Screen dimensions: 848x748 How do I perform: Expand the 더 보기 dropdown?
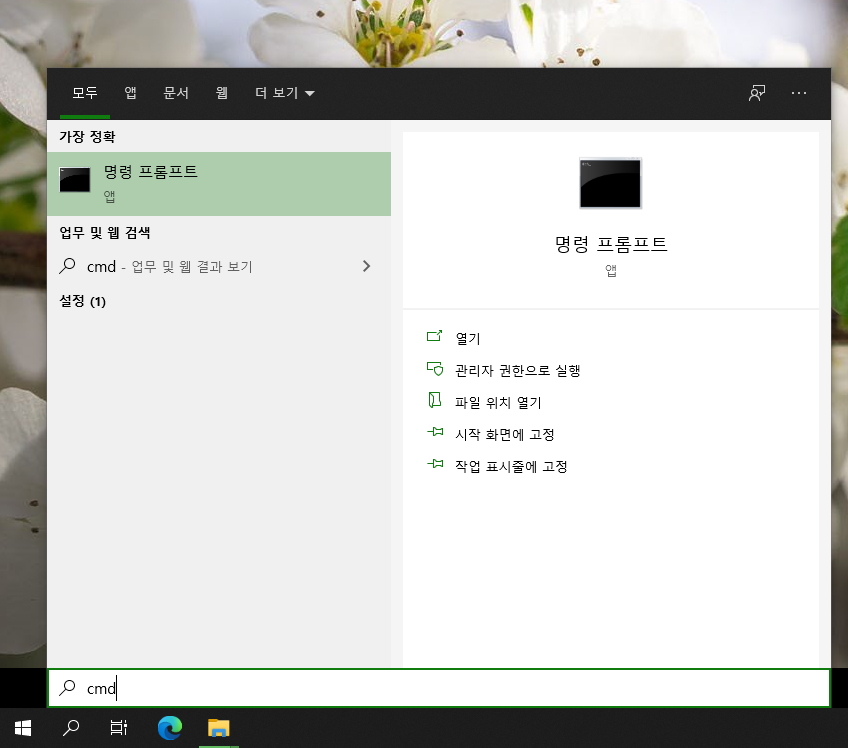point(284,93)
